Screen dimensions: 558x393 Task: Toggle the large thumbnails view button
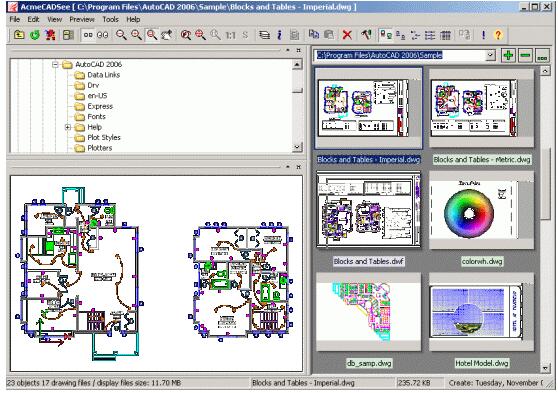[386, 35]
